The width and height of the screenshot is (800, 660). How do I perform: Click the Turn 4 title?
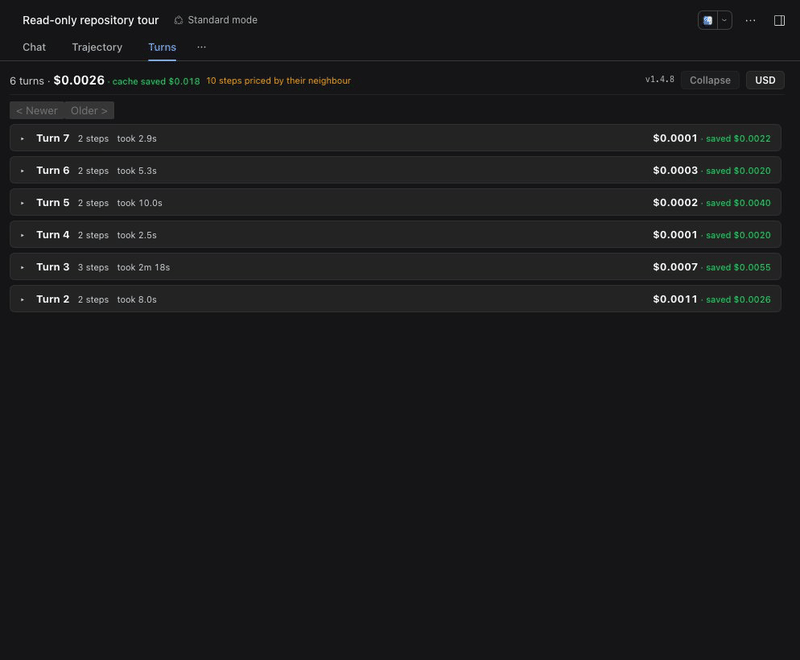pos(53,235)
